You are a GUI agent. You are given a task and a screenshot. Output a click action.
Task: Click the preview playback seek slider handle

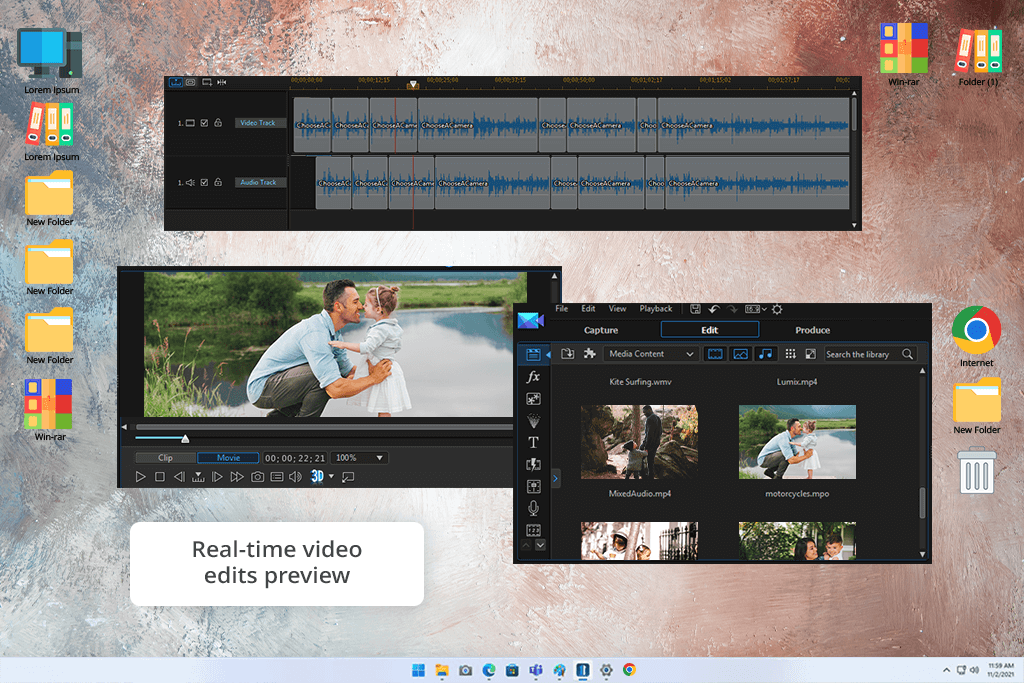point(185,438)
